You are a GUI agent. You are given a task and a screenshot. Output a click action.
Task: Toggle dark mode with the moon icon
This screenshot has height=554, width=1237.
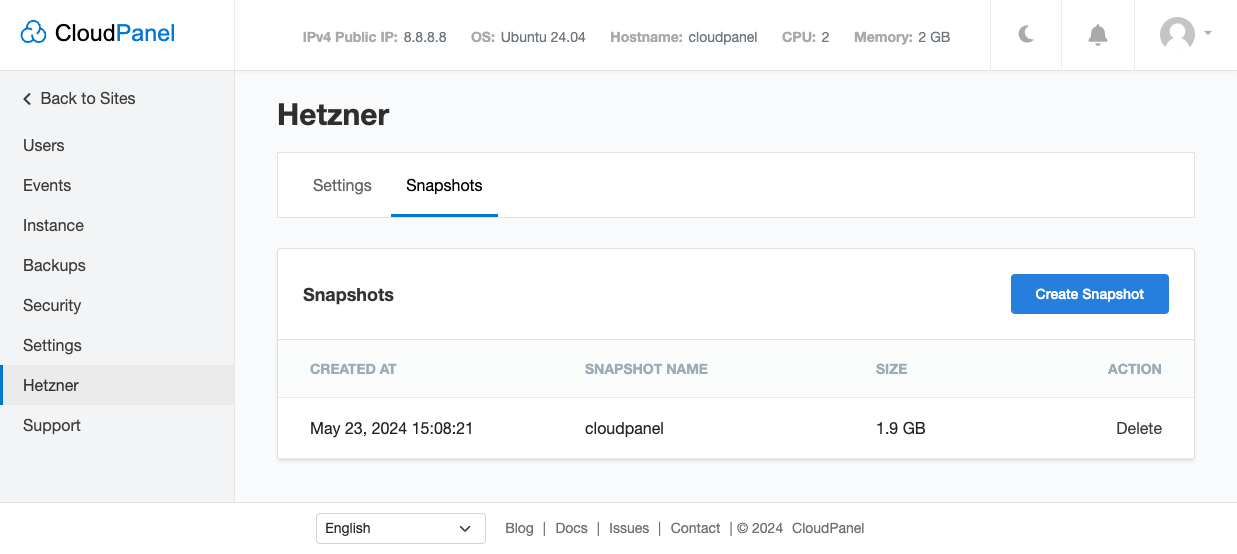[x=1026, y=35]
